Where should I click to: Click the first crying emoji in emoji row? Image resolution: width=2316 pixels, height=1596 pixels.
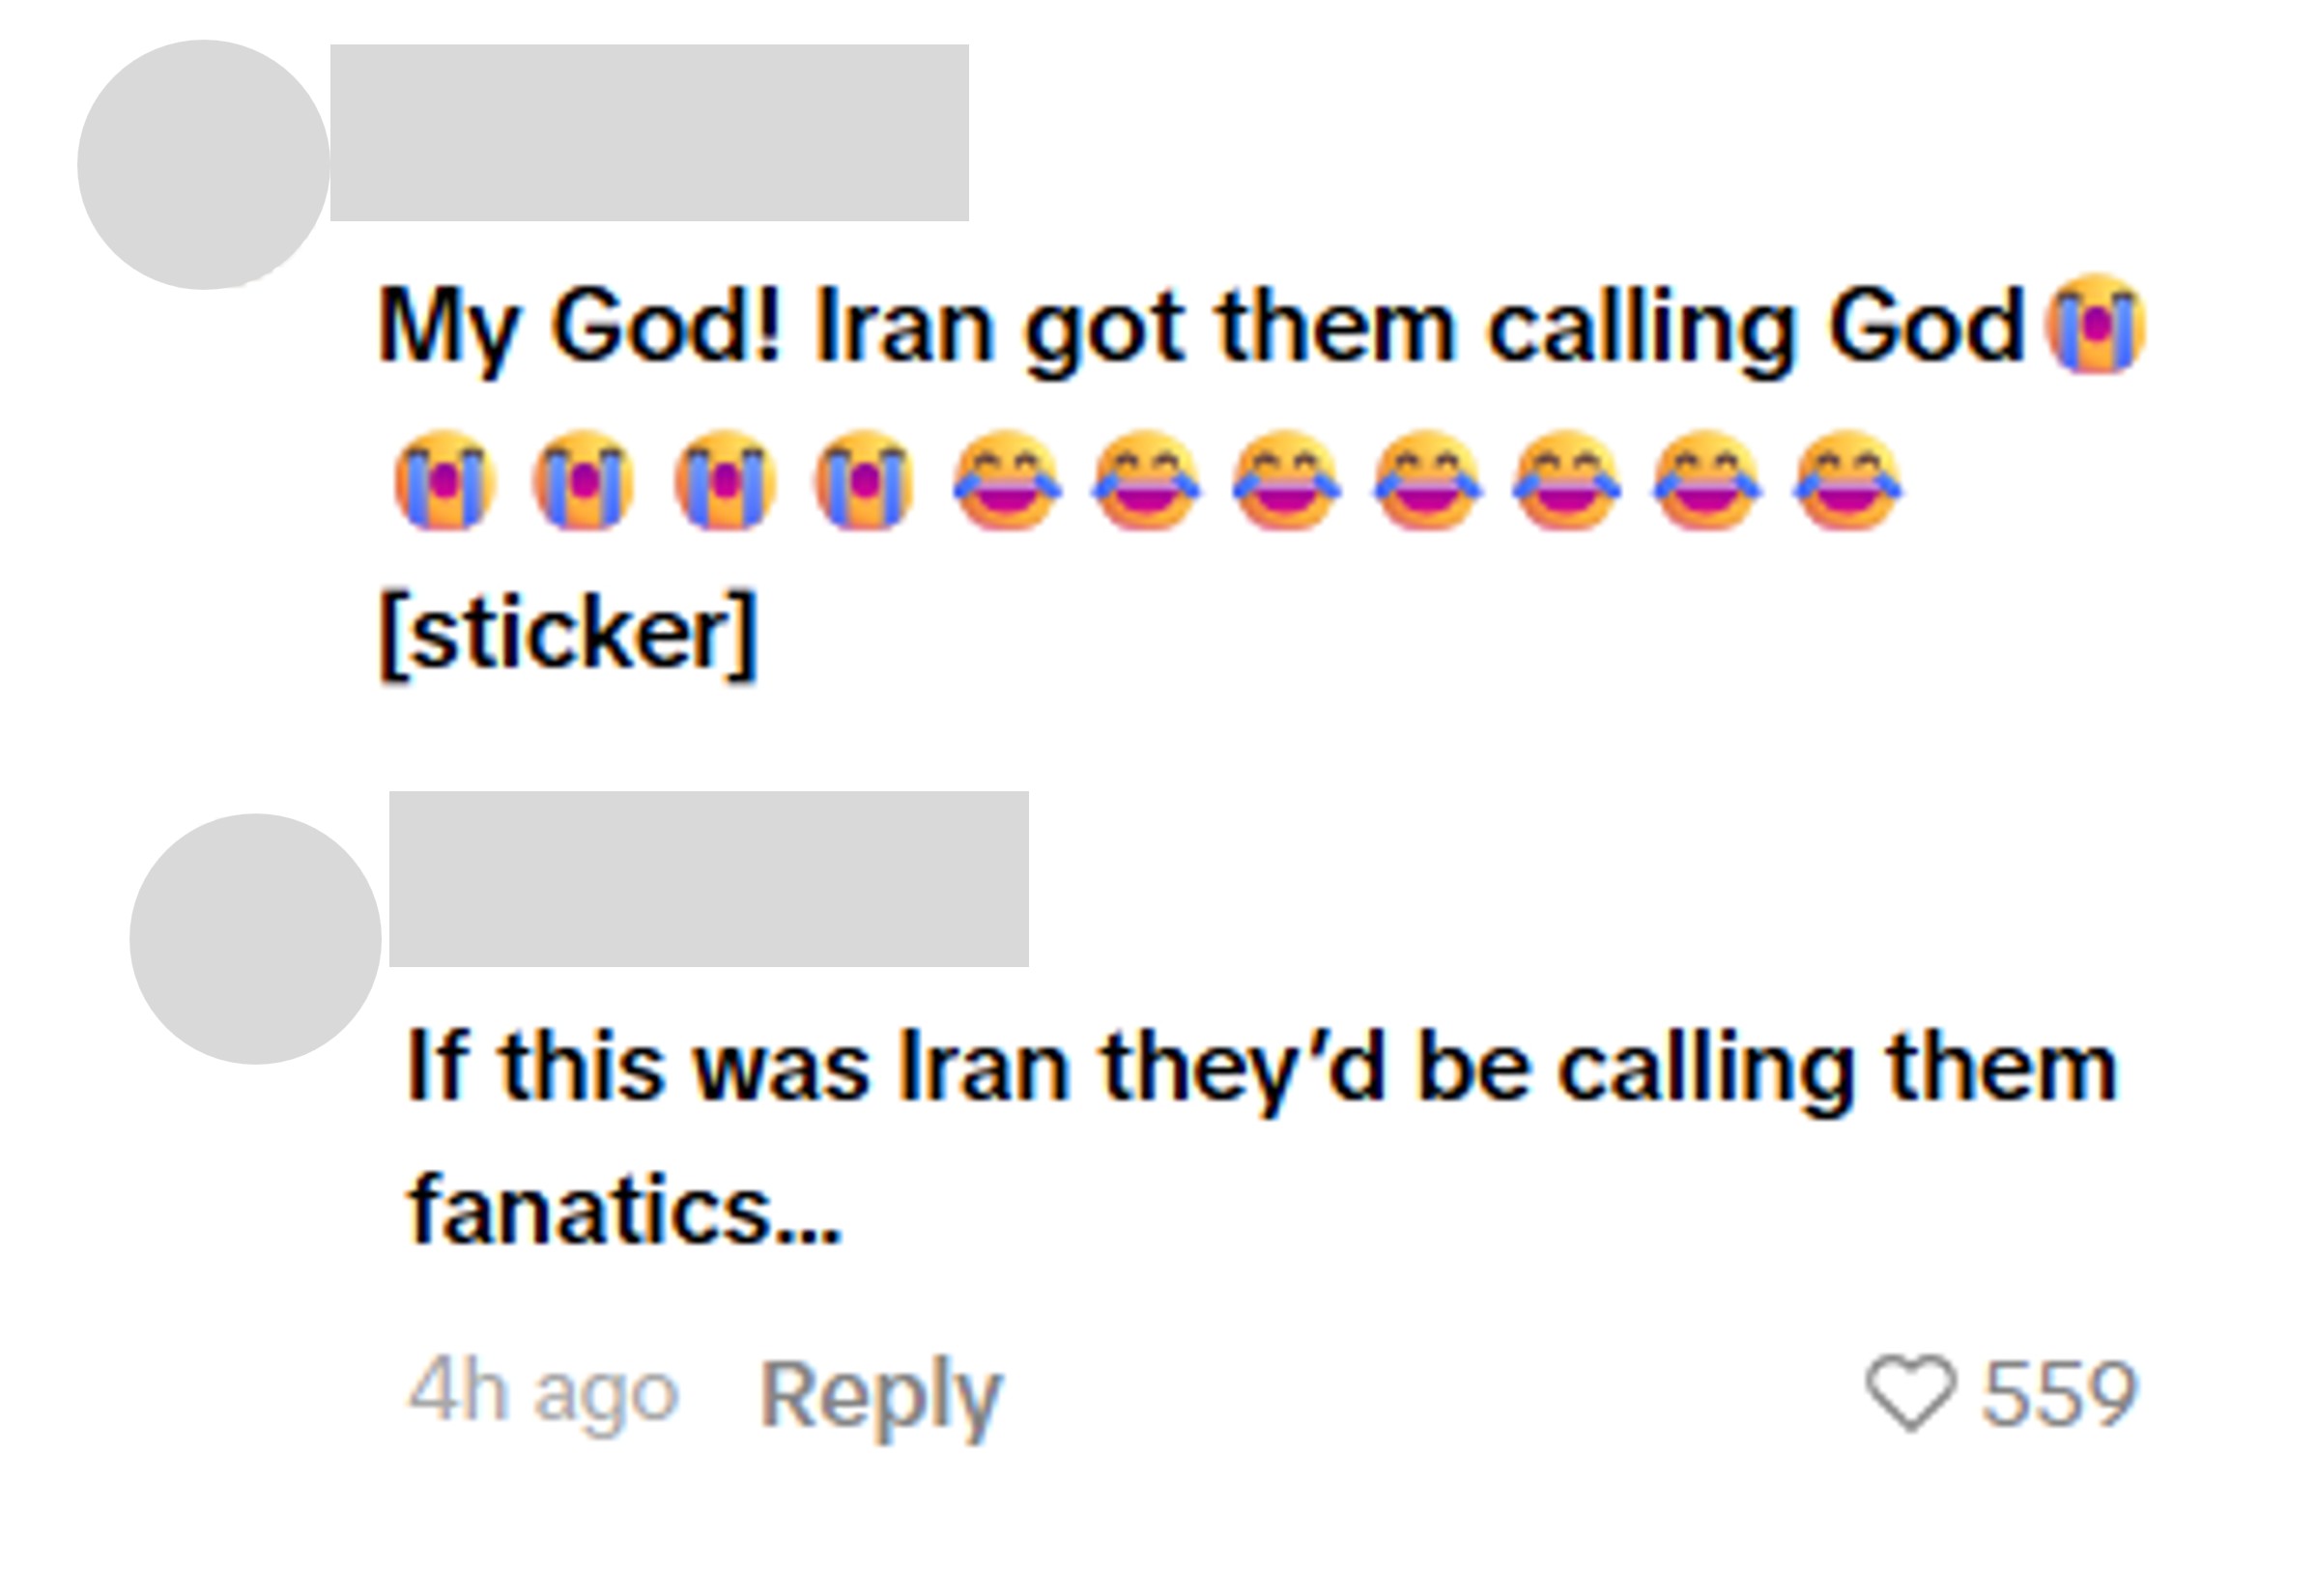click(445, 481)
